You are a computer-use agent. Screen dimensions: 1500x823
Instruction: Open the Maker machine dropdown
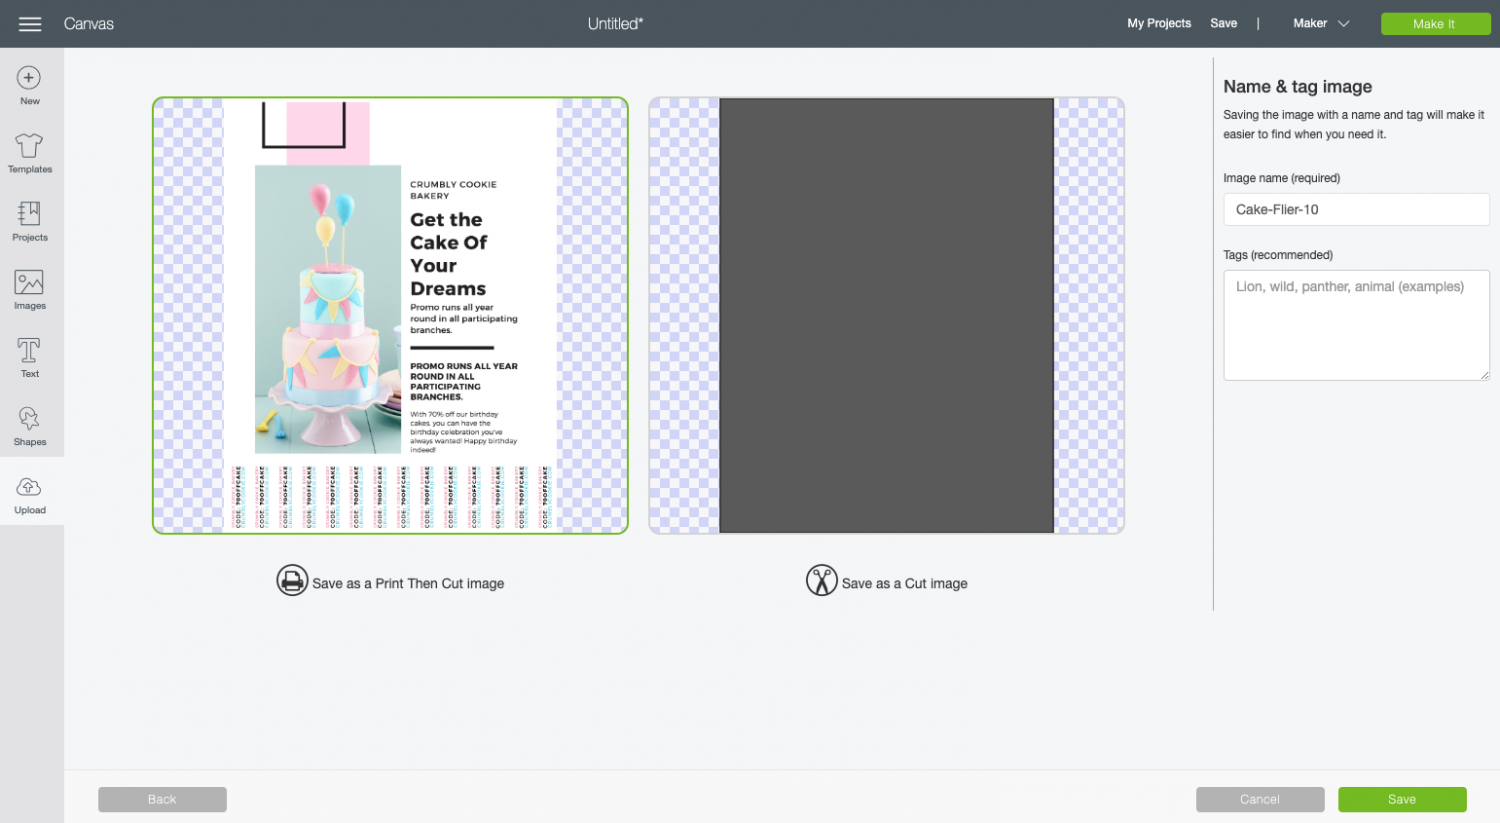1320,23
